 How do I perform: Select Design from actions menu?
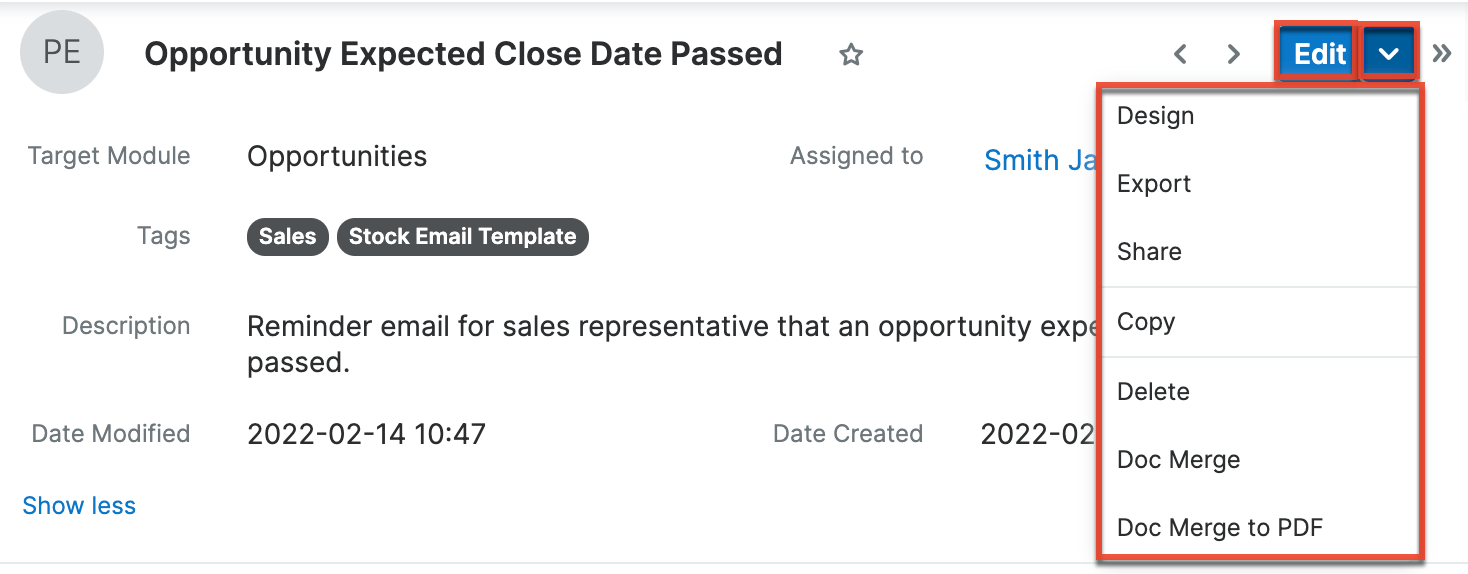(1156, 116)
